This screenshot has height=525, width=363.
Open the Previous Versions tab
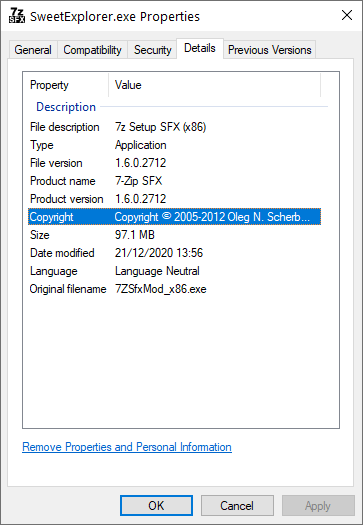click(x=270, y=50)
